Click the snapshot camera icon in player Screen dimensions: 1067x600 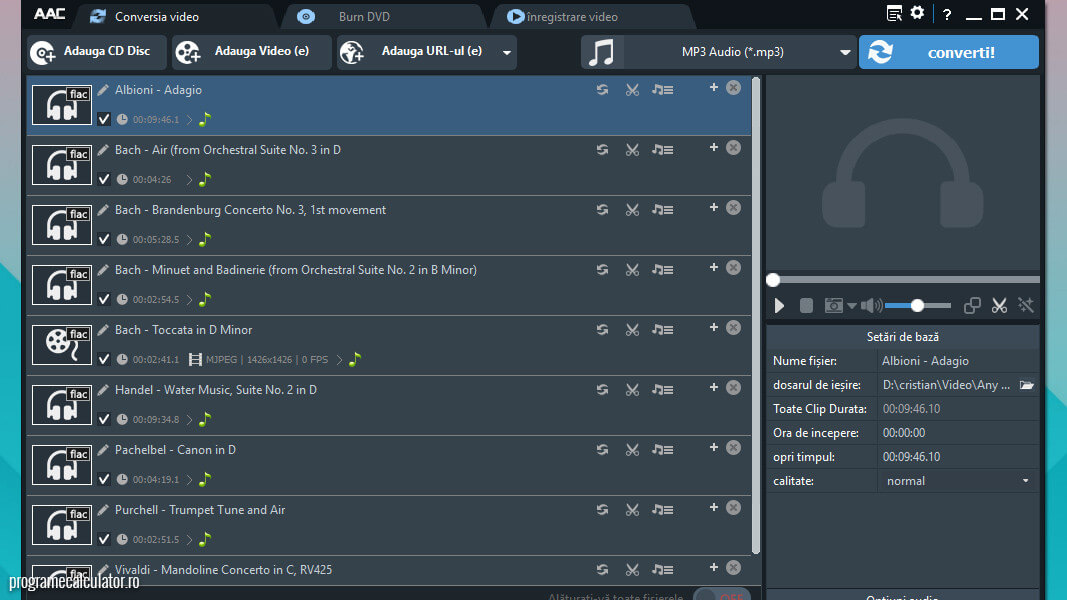833,306
